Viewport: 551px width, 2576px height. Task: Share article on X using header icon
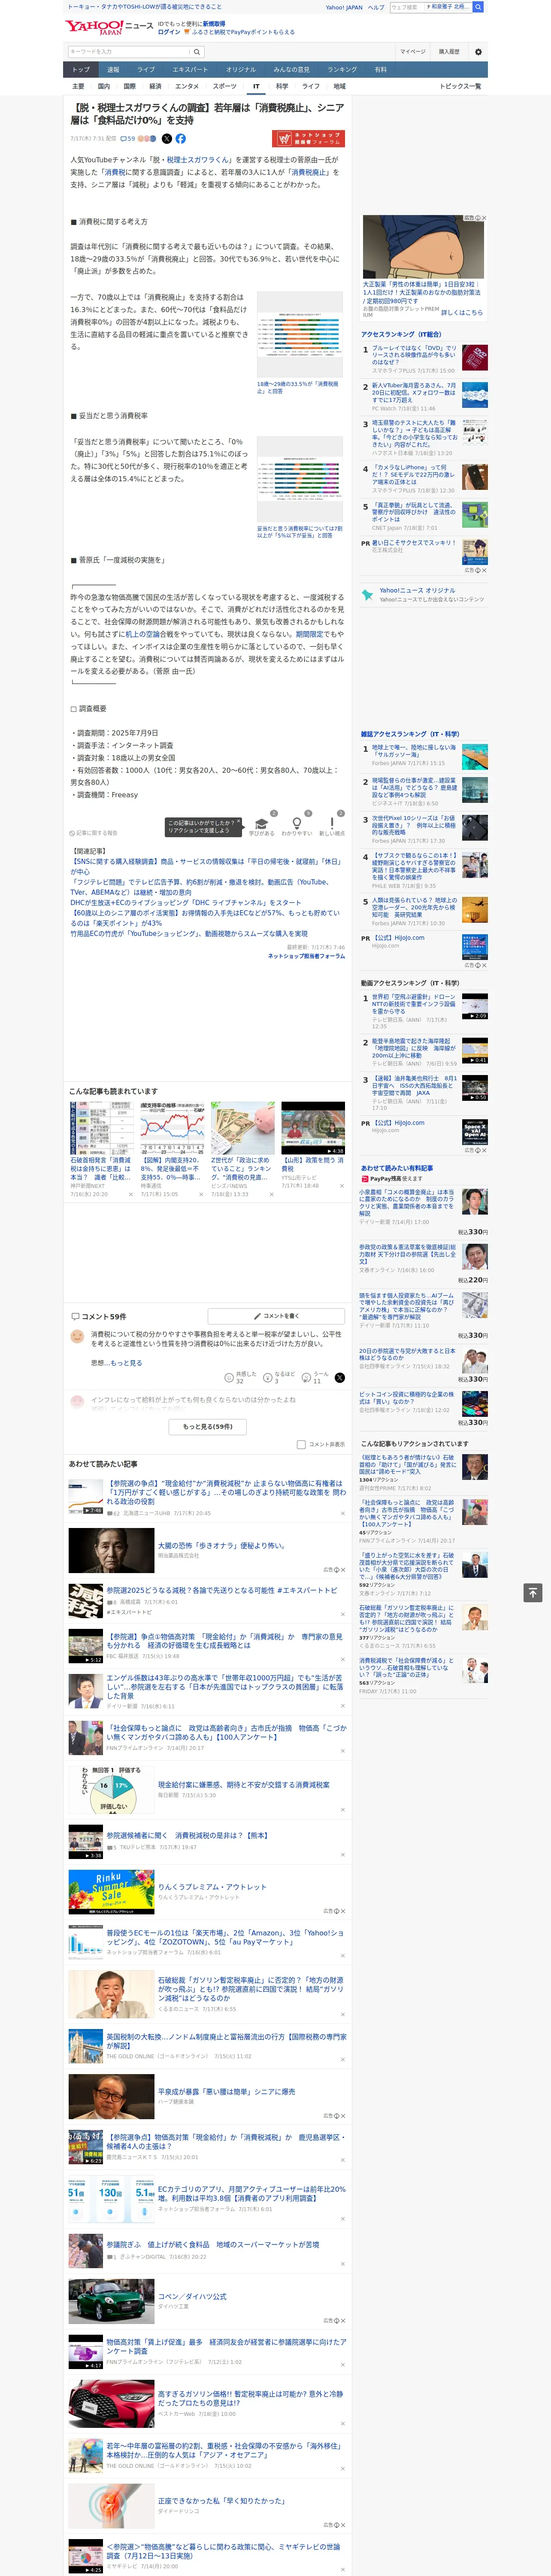coord(167,139)
